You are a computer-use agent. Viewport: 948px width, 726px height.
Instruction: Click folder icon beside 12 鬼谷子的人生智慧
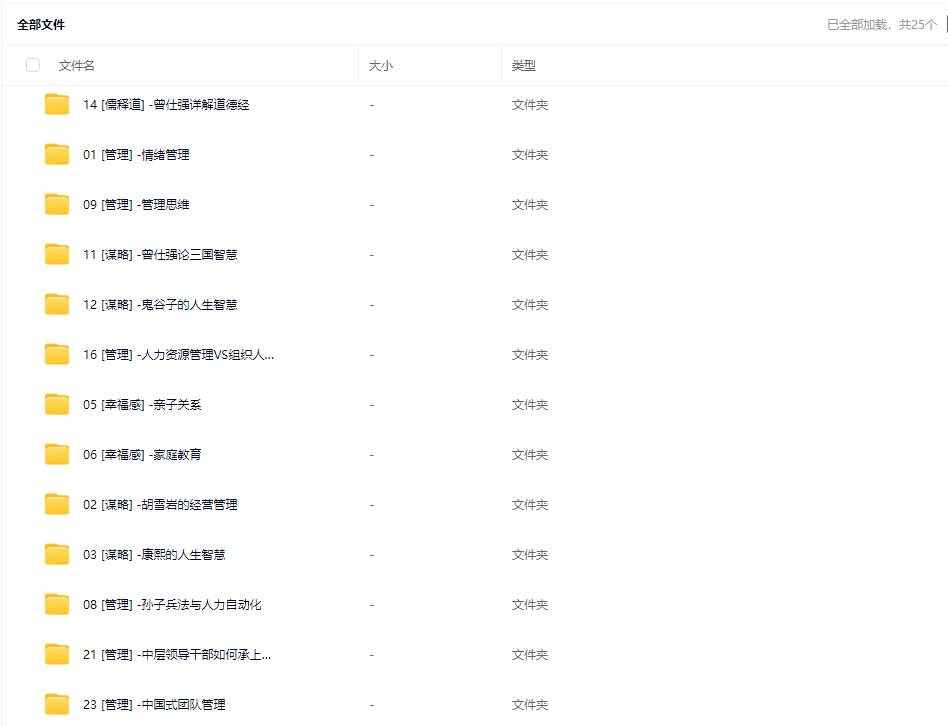(x=57, y=304)
